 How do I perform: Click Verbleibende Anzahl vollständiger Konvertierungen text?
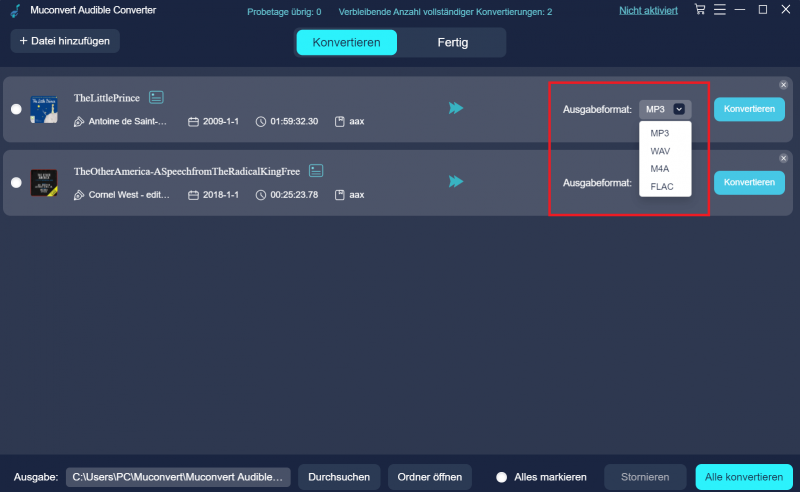pos(445,12)
